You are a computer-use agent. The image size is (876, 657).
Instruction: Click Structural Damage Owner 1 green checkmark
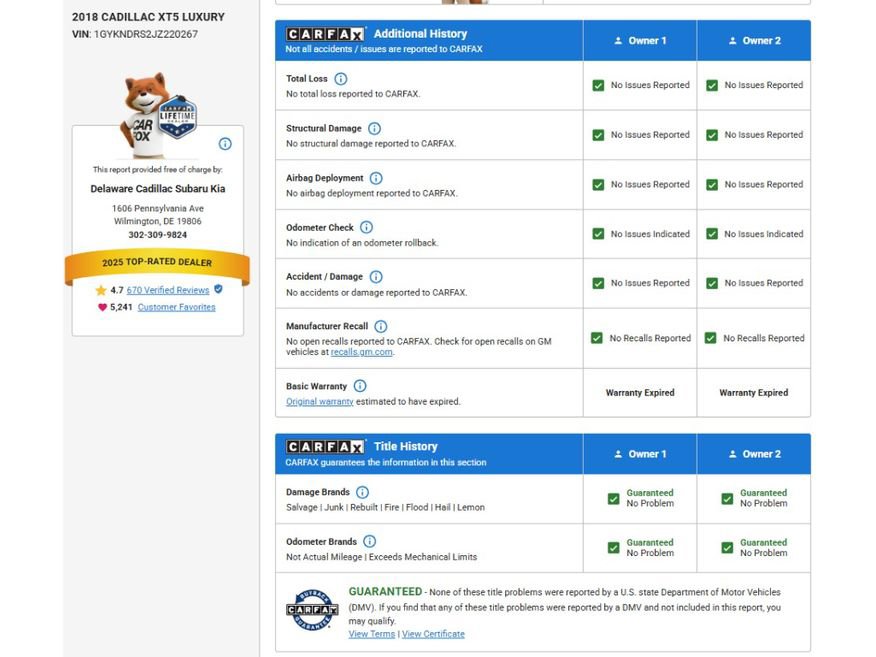click(598, 135)
